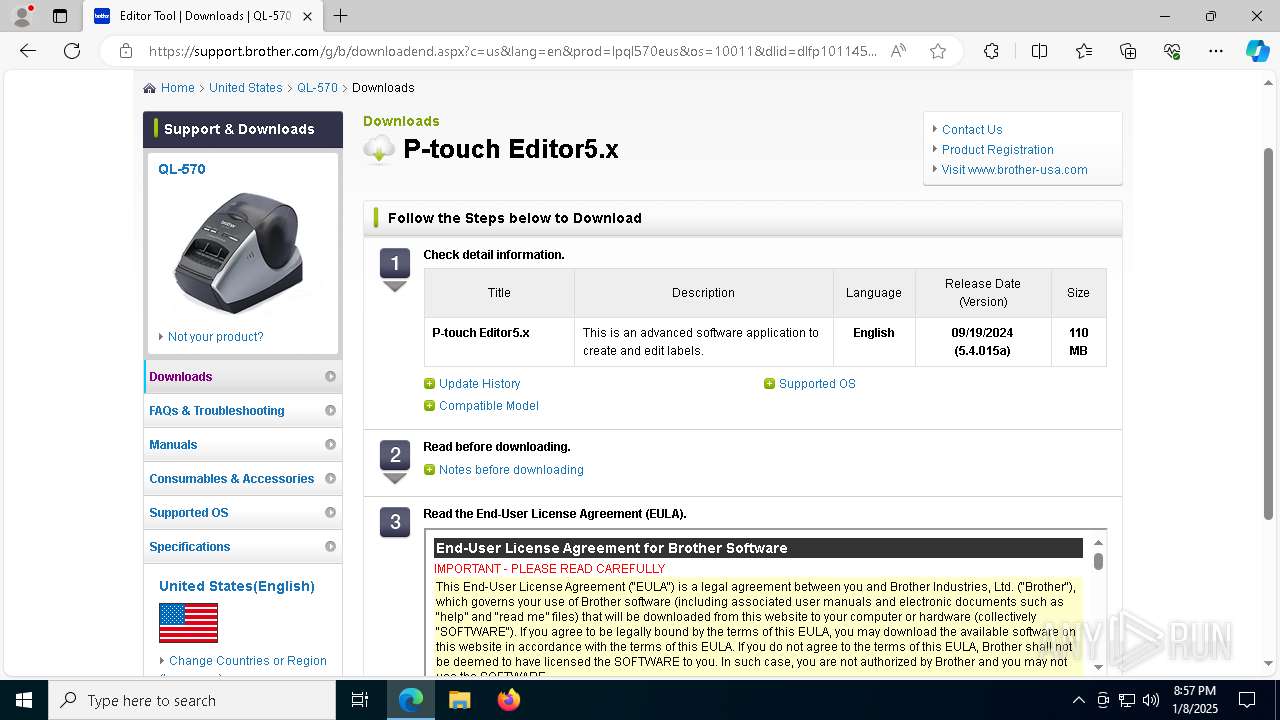
Task: Click the QL-570 printer image
Action: [x=238, y=253]
